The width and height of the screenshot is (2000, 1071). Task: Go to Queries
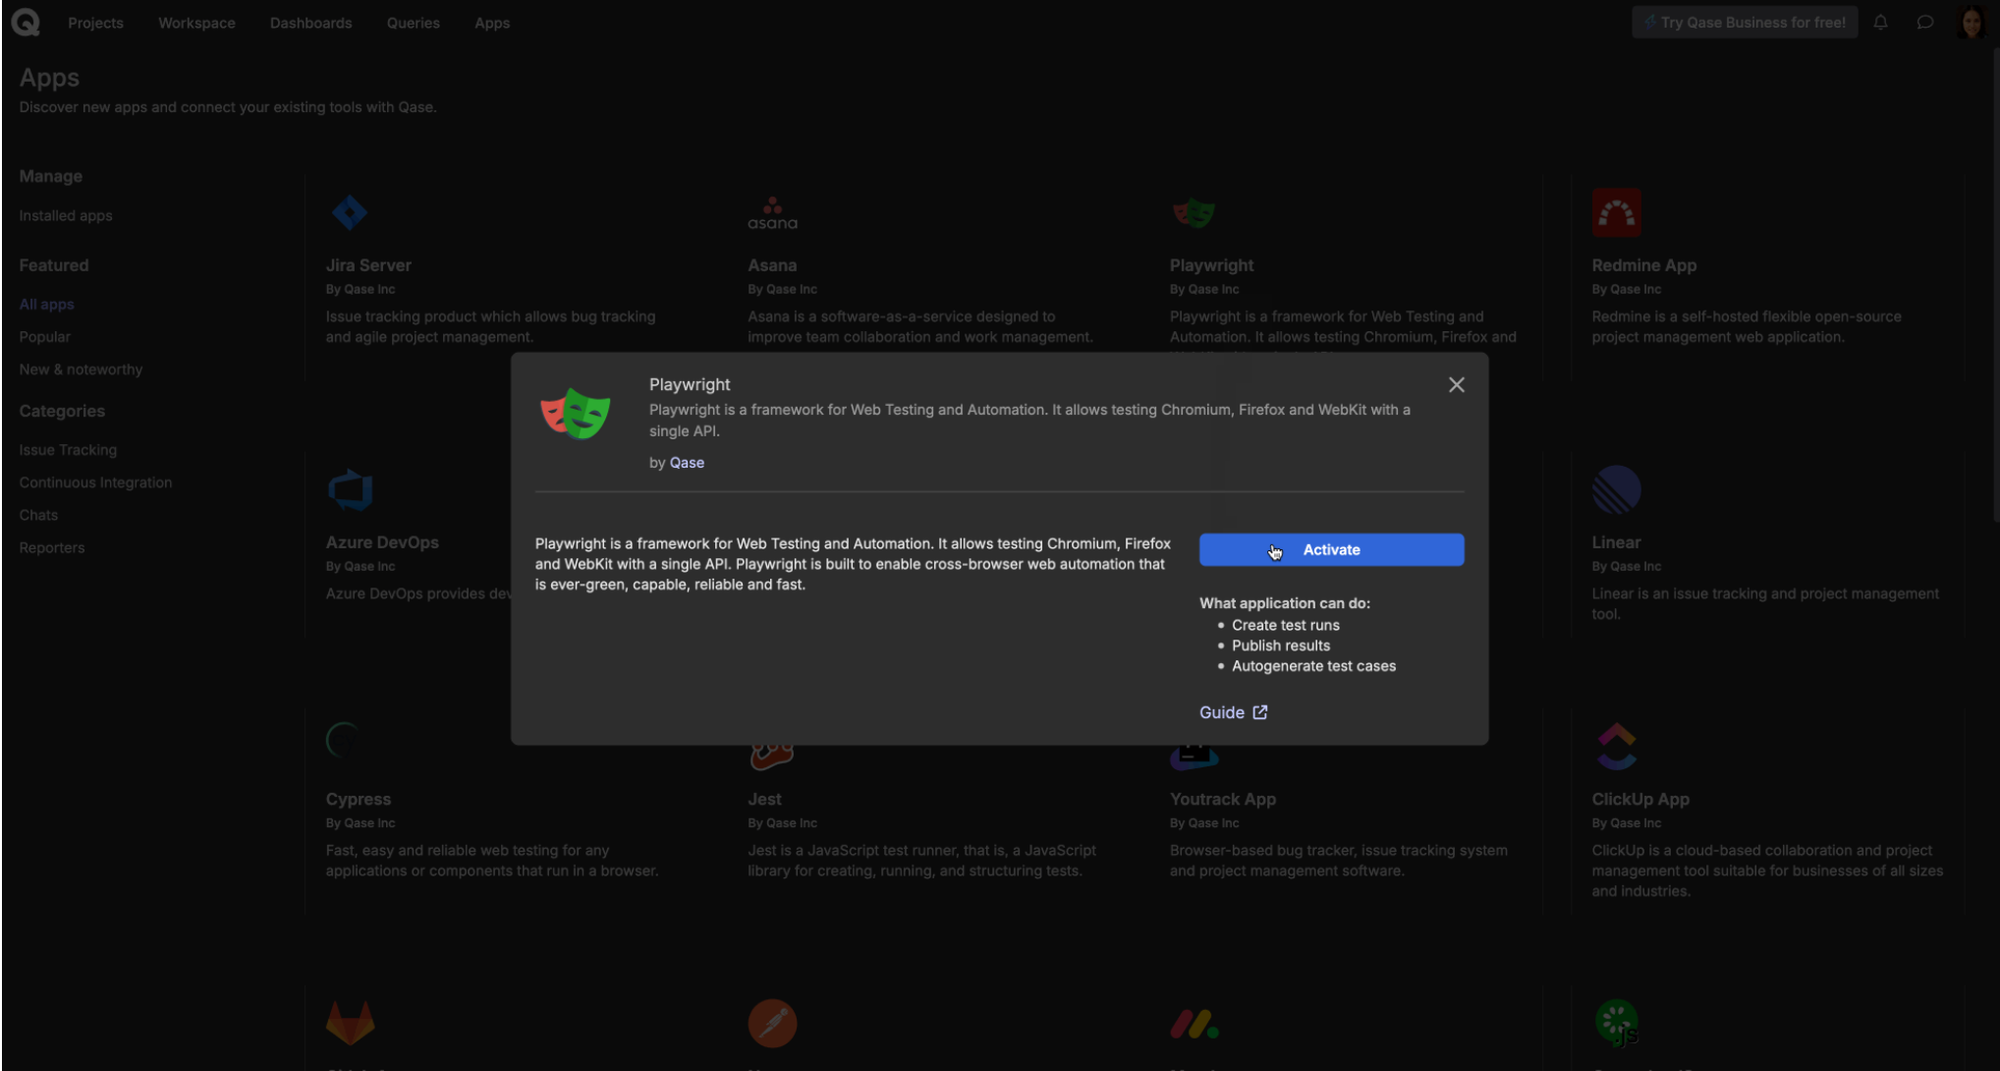click(x=413, y=22)
